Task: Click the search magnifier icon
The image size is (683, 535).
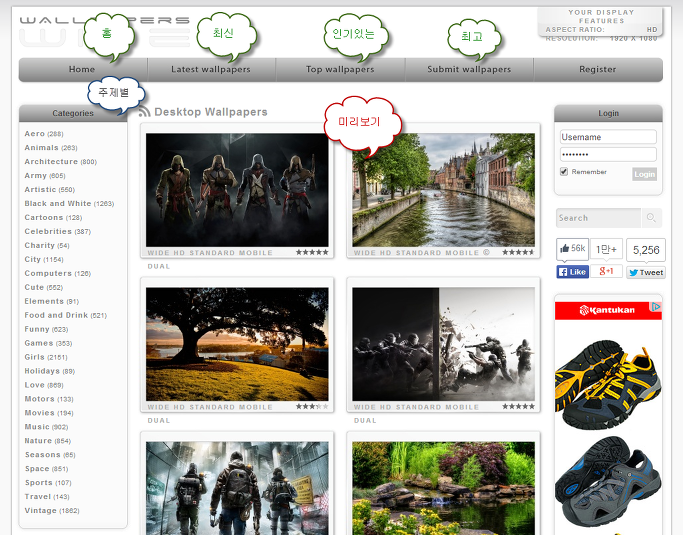Action: [651, 218]
